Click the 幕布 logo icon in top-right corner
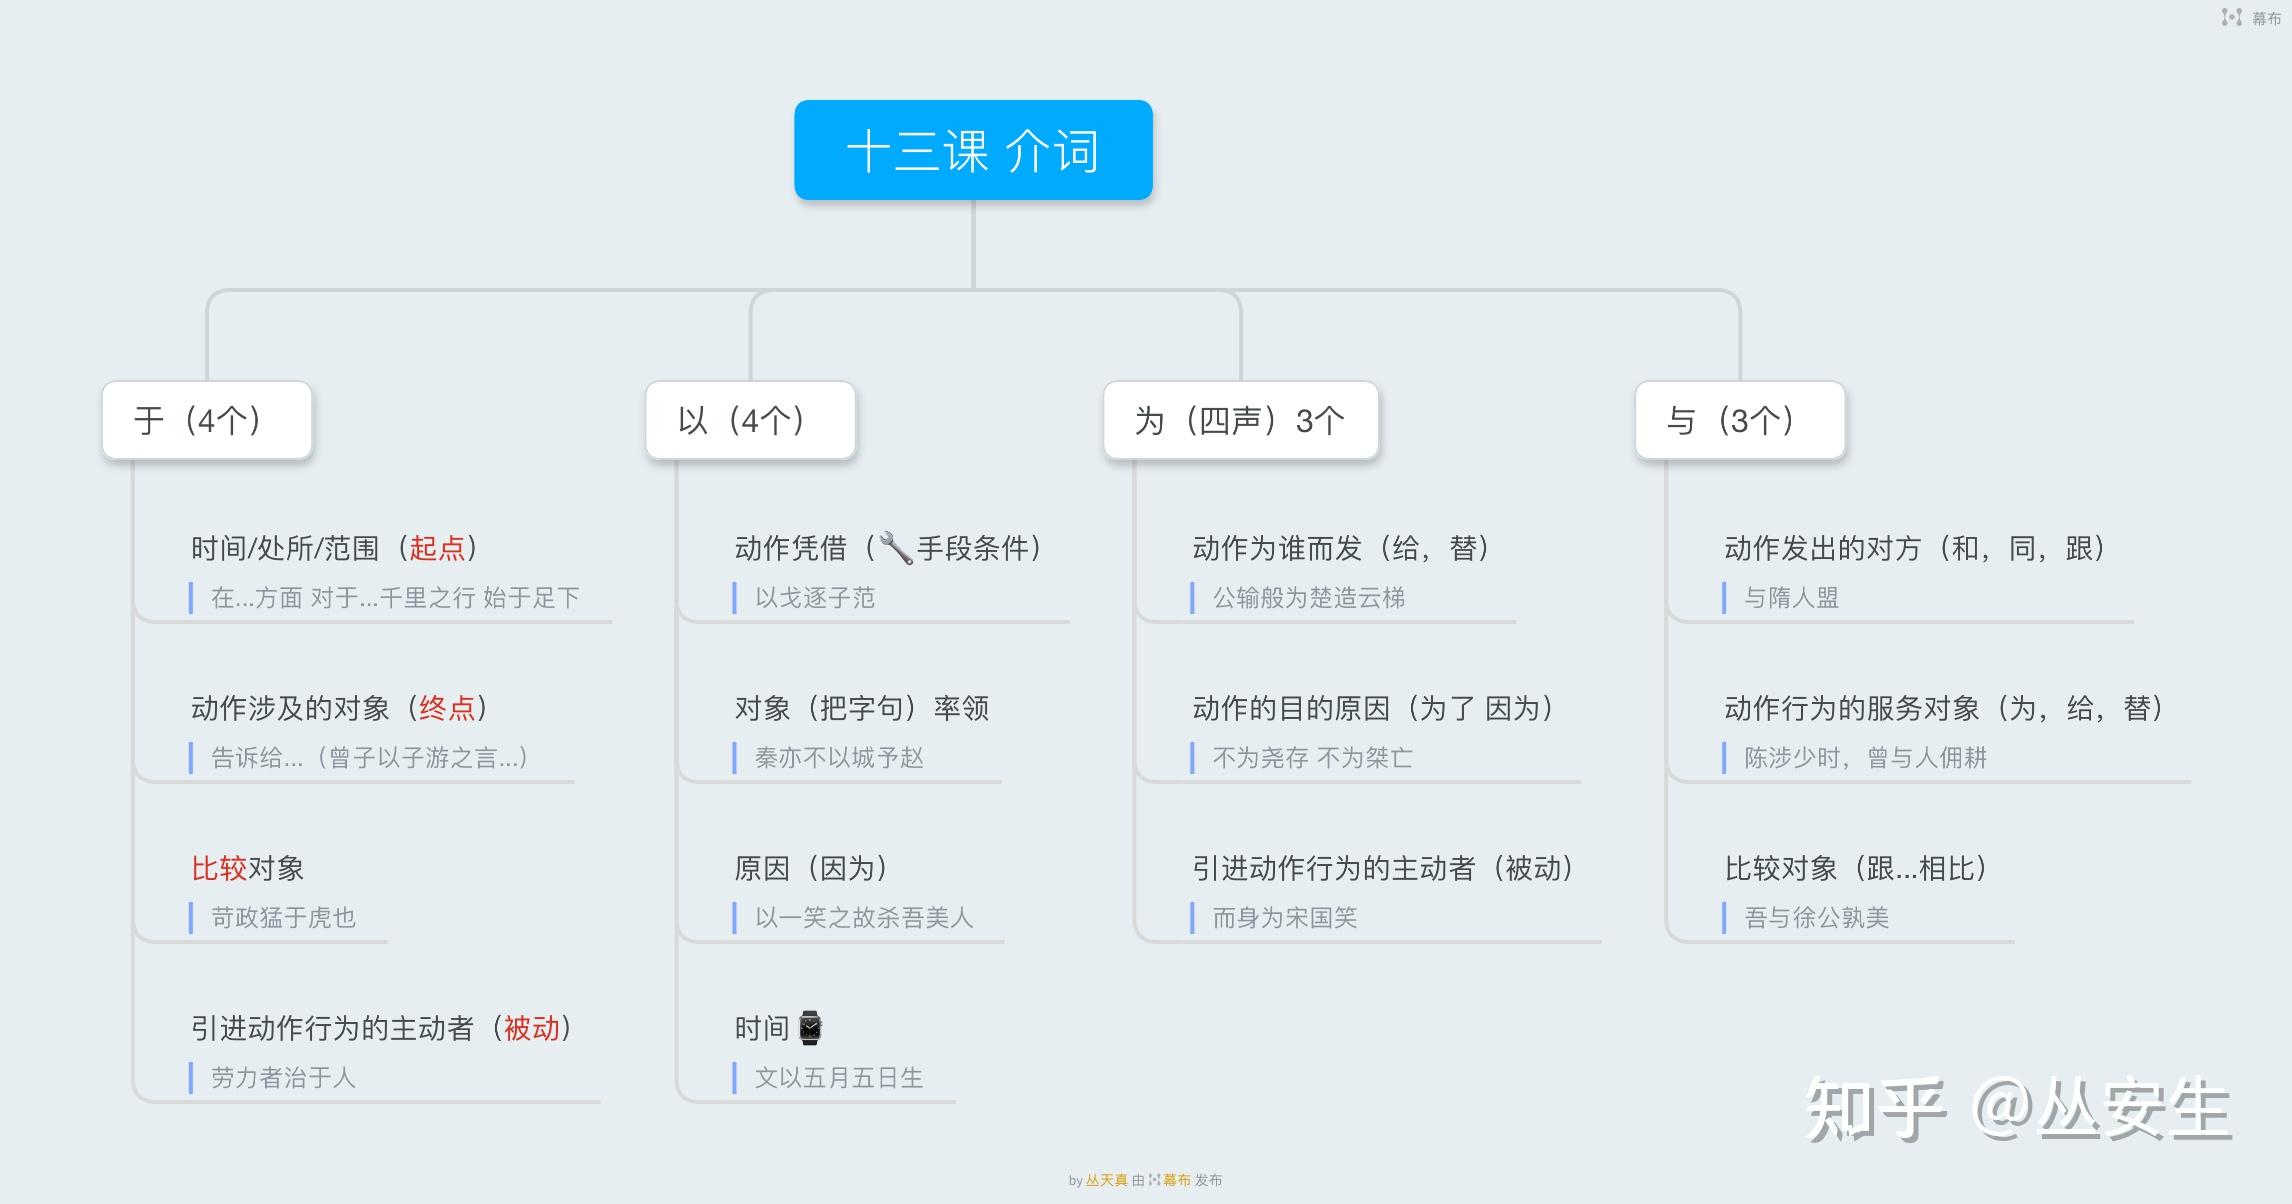The width and height of the screenshot is (2292, 1204). pos(2231,17)
